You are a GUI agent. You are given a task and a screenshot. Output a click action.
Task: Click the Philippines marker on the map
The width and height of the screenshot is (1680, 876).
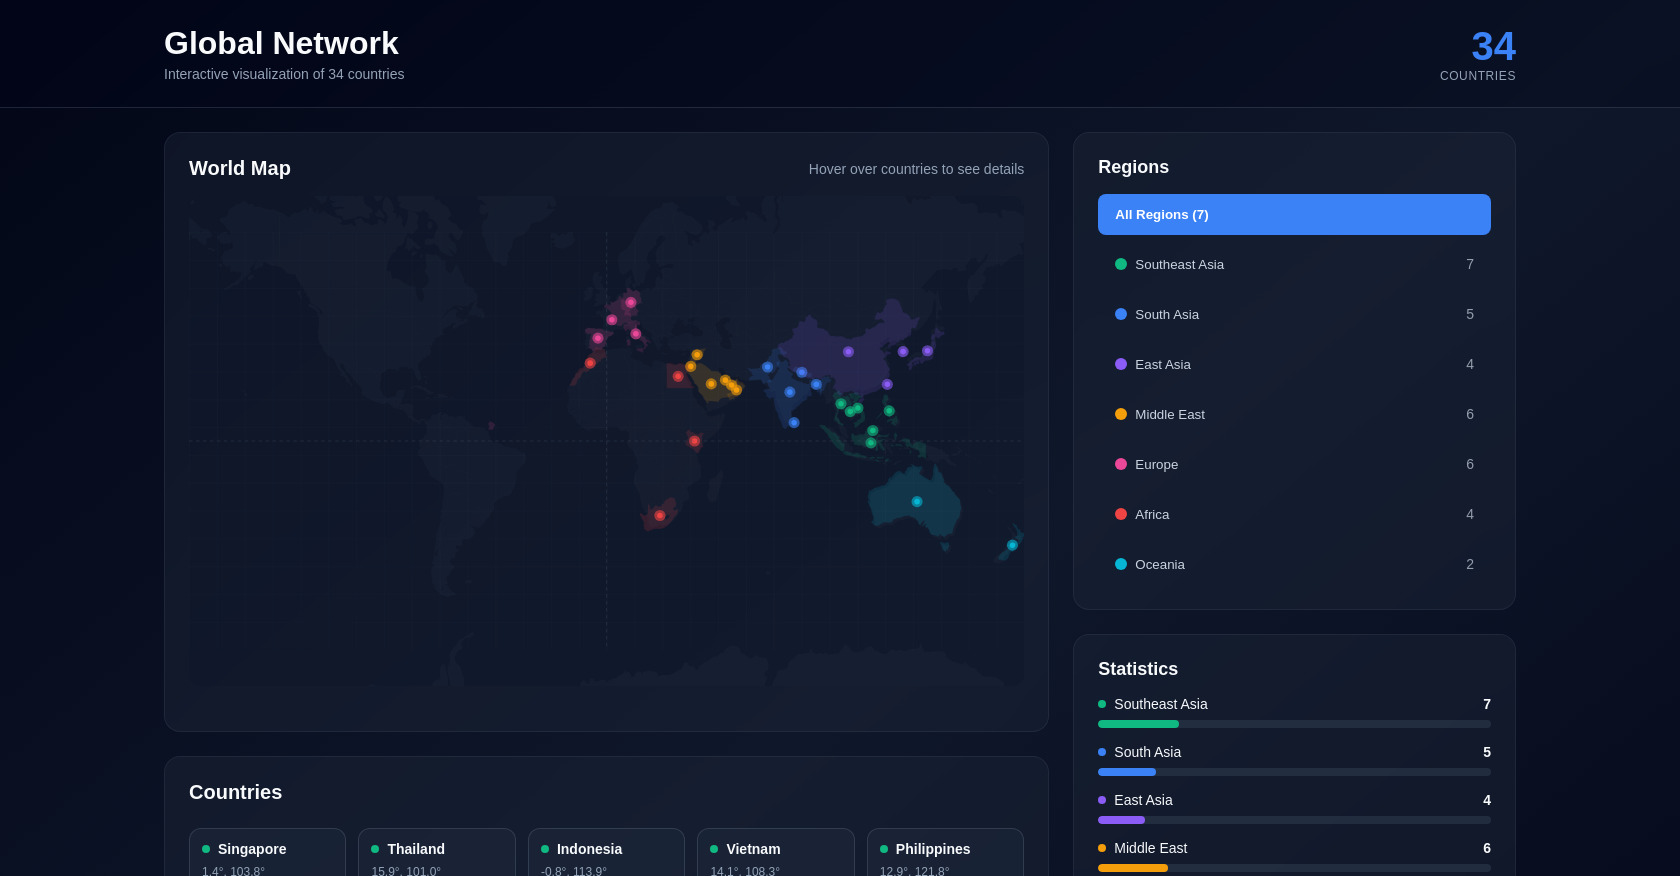889,411
